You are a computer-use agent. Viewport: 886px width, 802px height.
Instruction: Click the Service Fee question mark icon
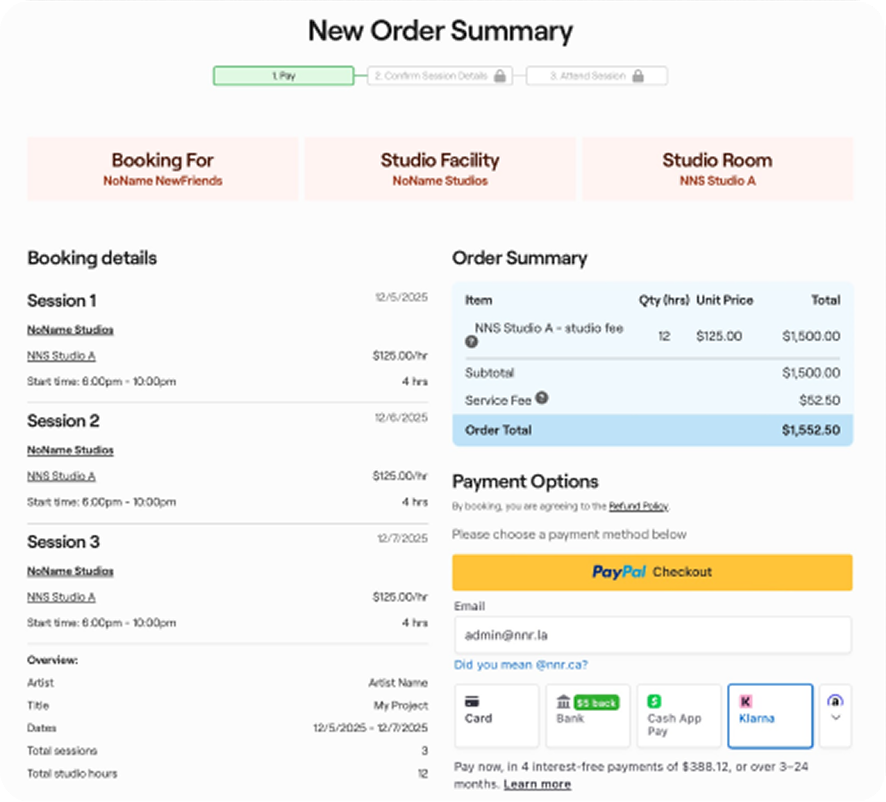(541, 398)
